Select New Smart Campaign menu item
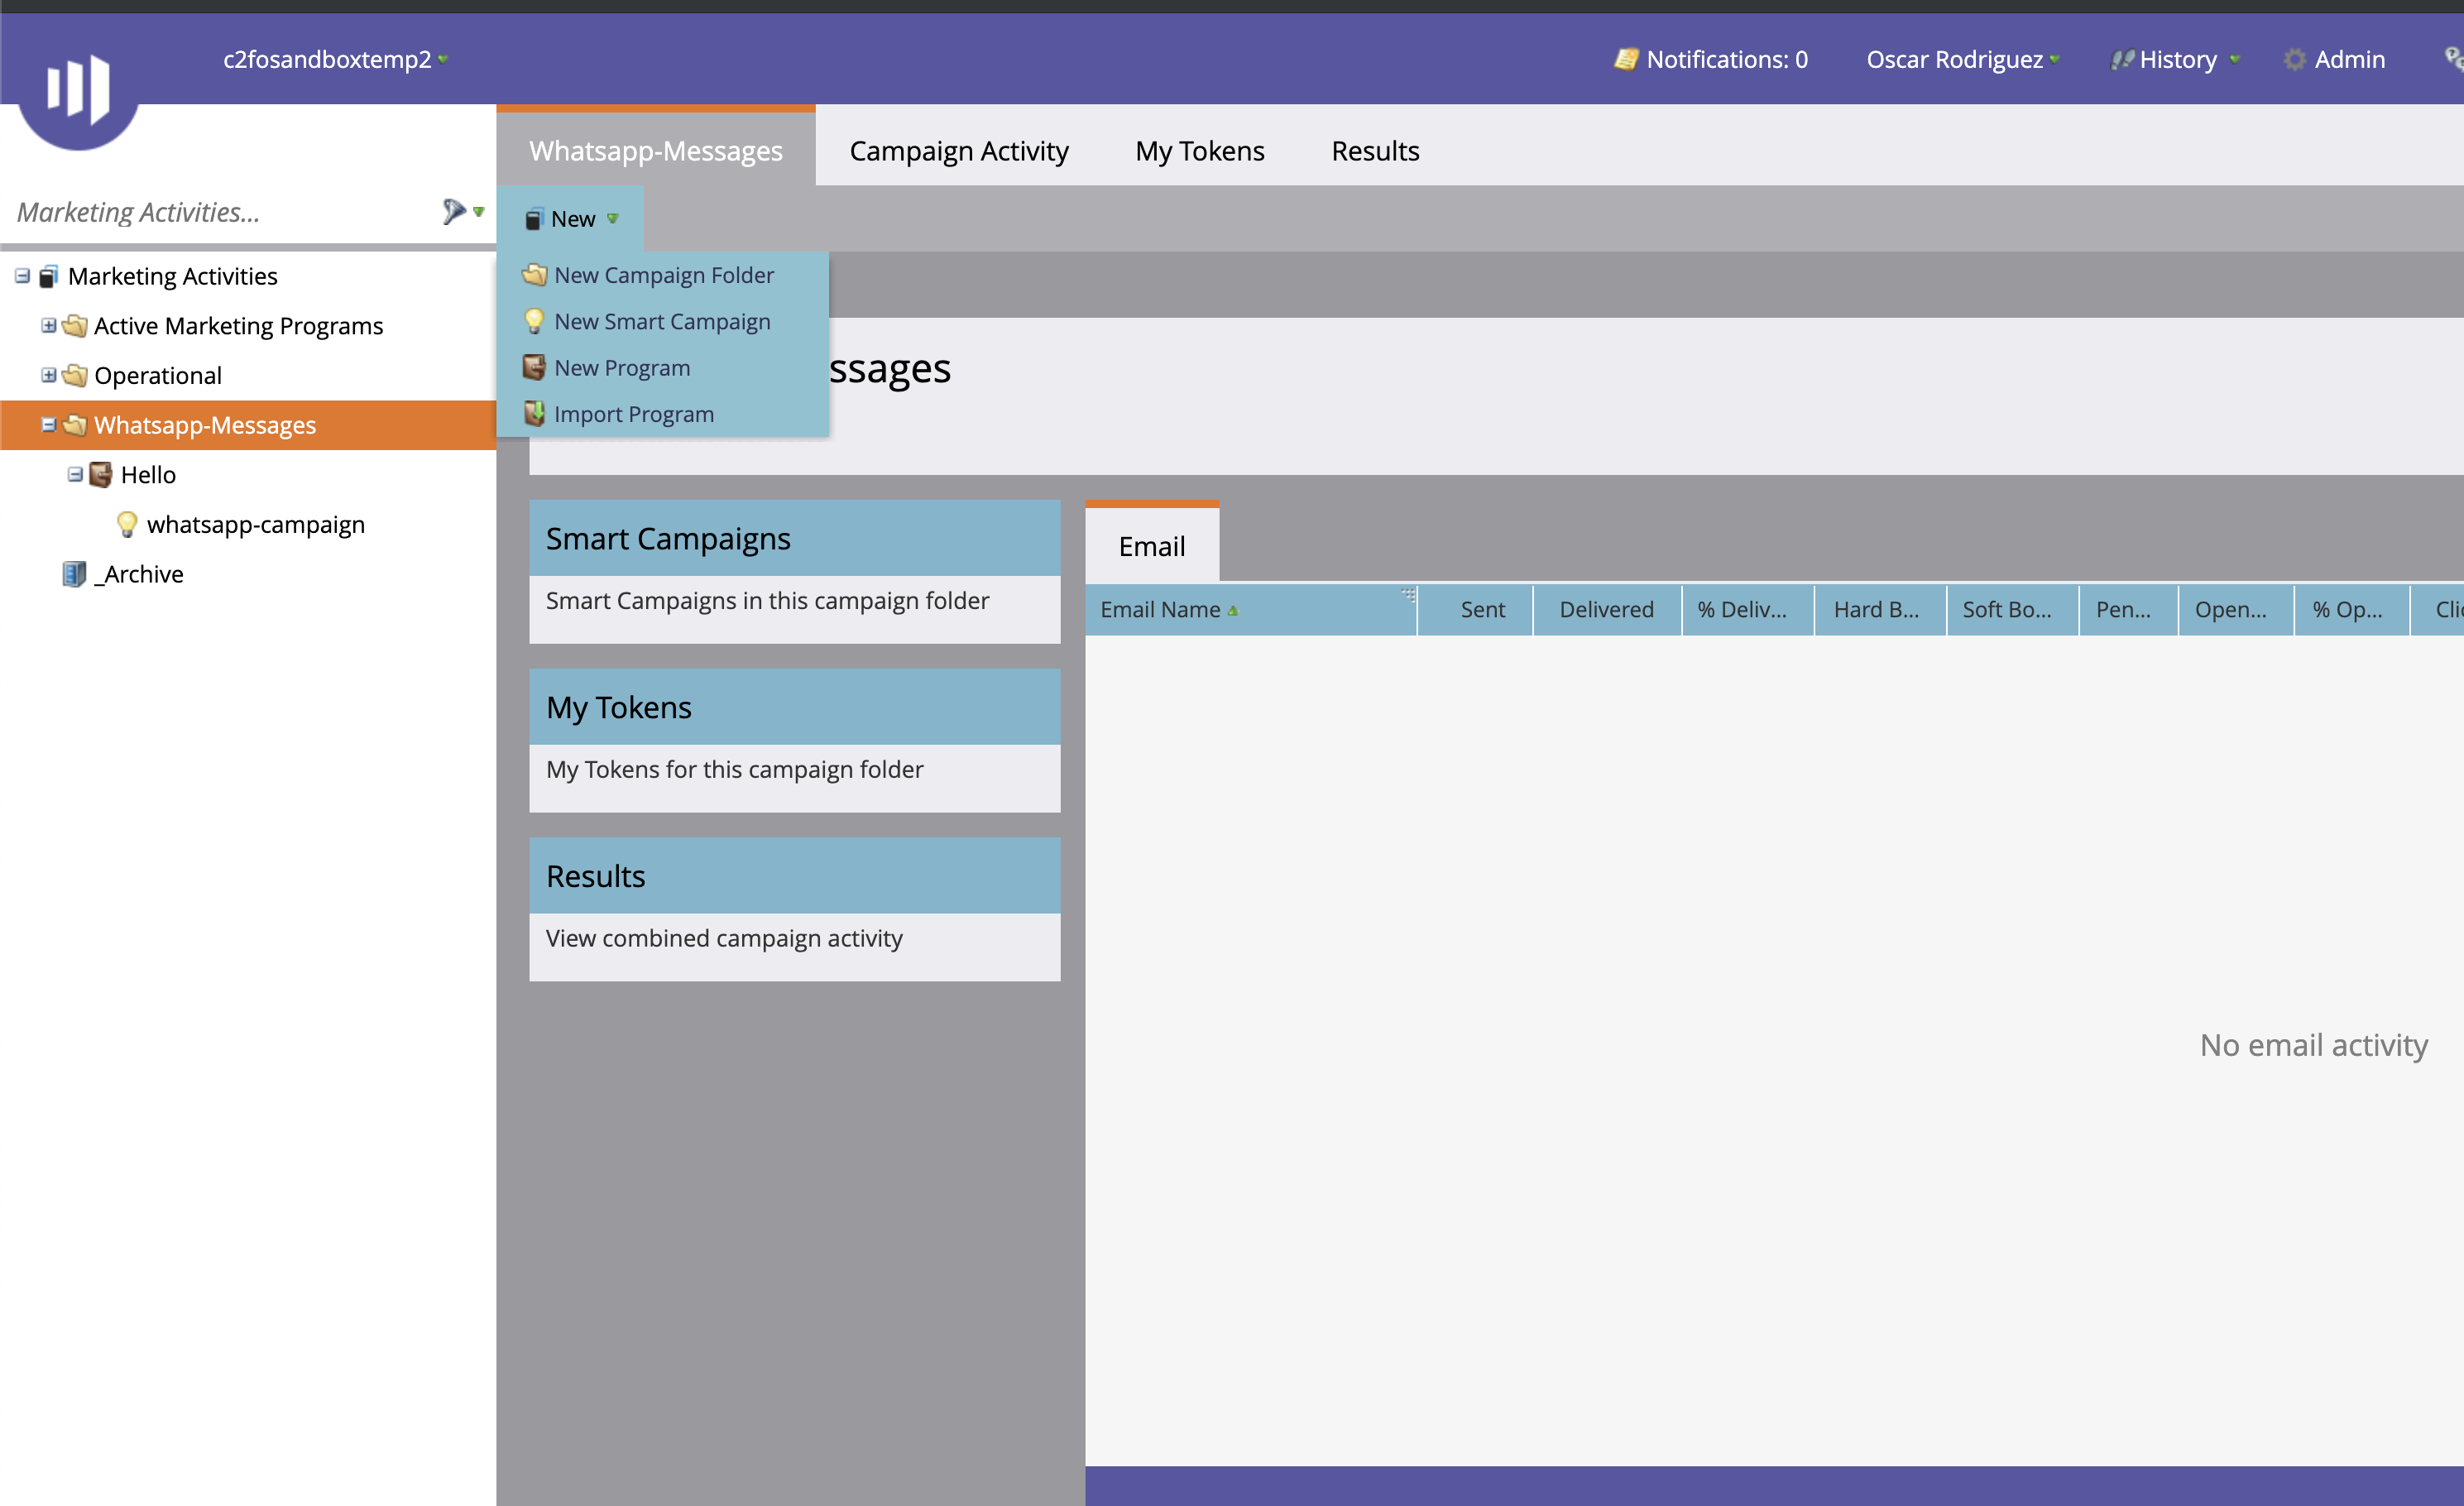 click(x=662, y=320)
